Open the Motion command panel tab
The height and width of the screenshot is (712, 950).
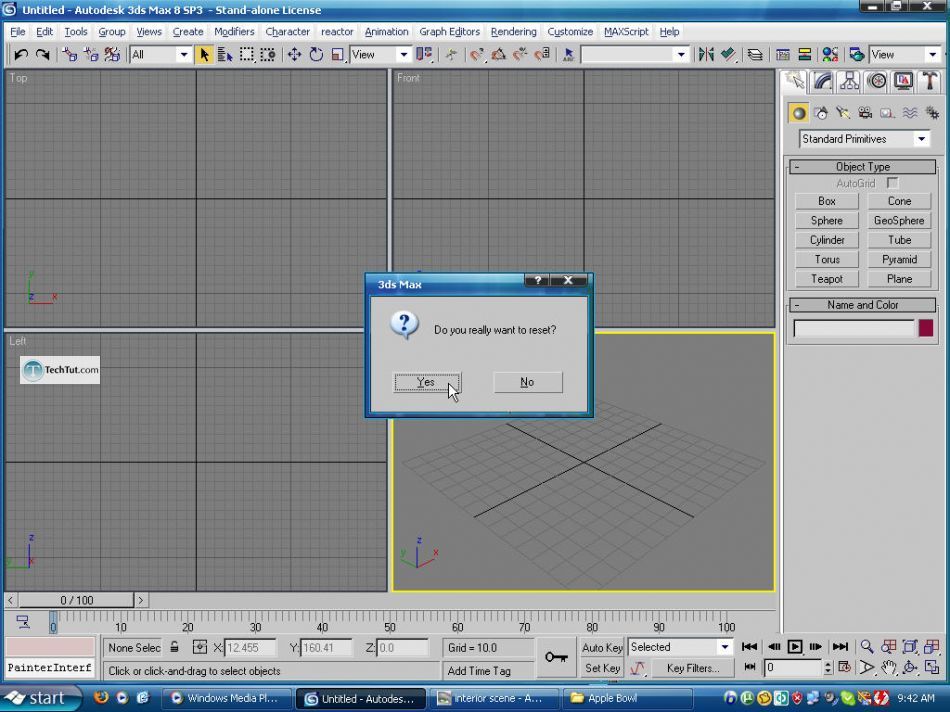tap(876, 81)
